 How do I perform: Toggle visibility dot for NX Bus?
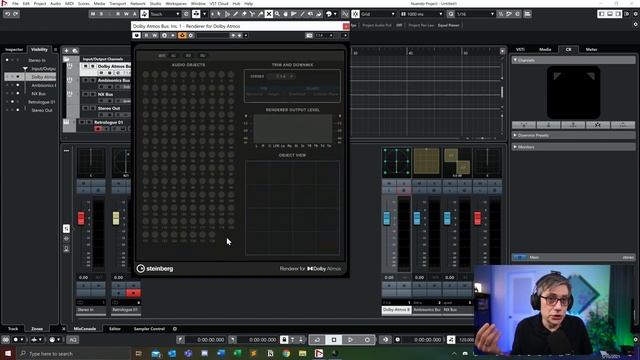(x=18, y=93)
